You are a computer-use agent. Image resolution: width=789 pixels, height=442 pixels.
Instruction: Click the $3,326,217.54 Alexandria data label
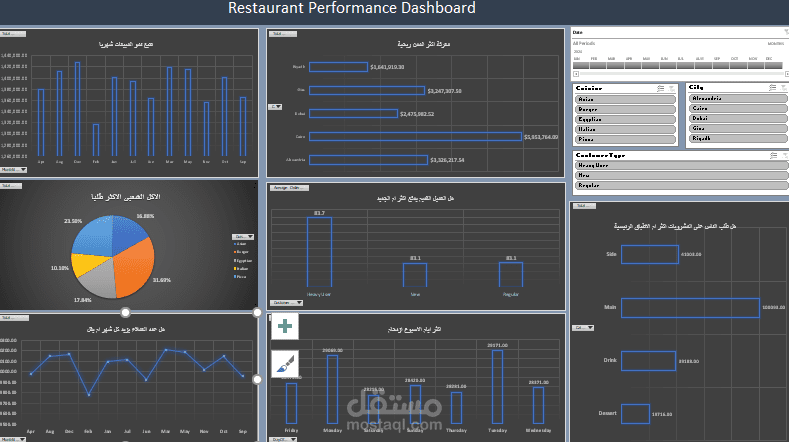point(447,160)
